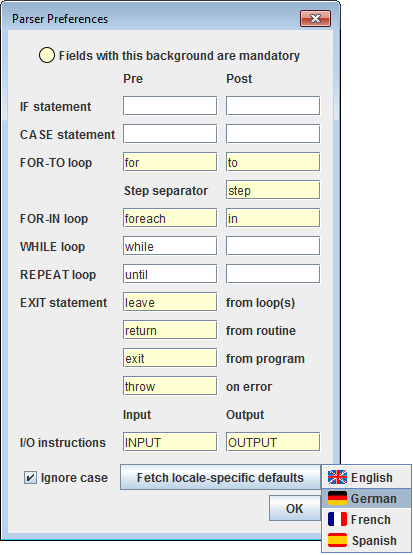Edit the REPEAT loop 'until' field
Screen dimensions: 413x555
click(x=170, y=274)
